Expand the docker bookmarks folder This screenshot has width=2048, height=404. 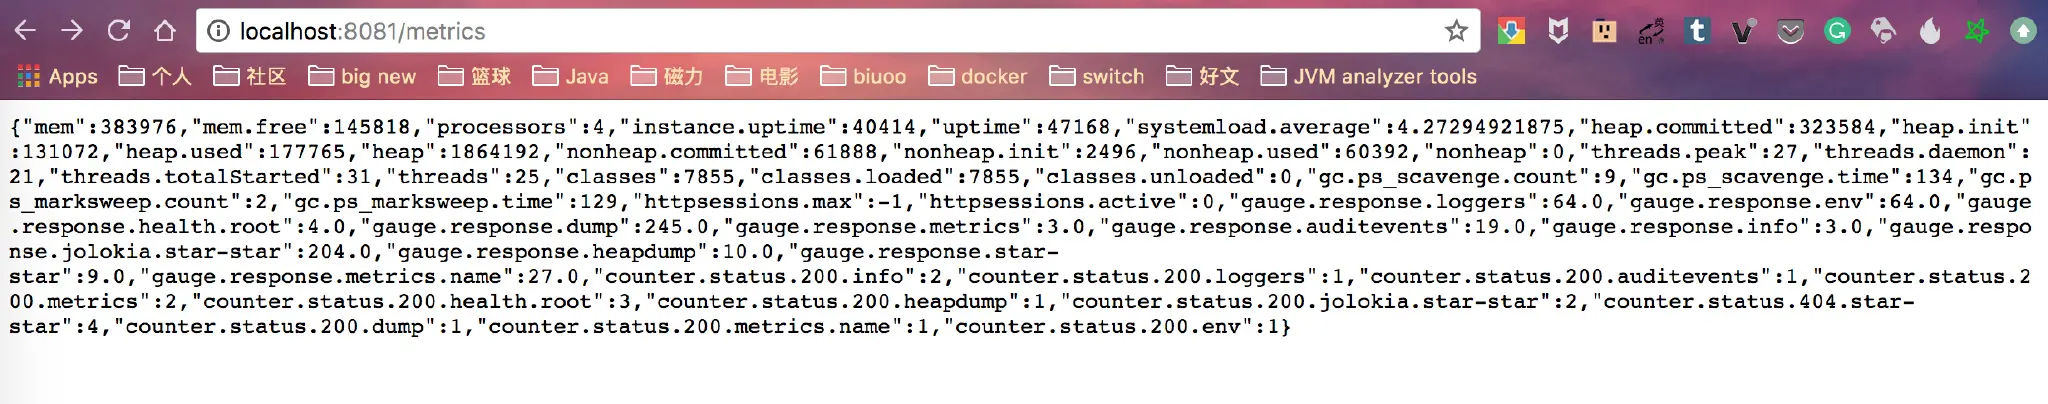978,76
